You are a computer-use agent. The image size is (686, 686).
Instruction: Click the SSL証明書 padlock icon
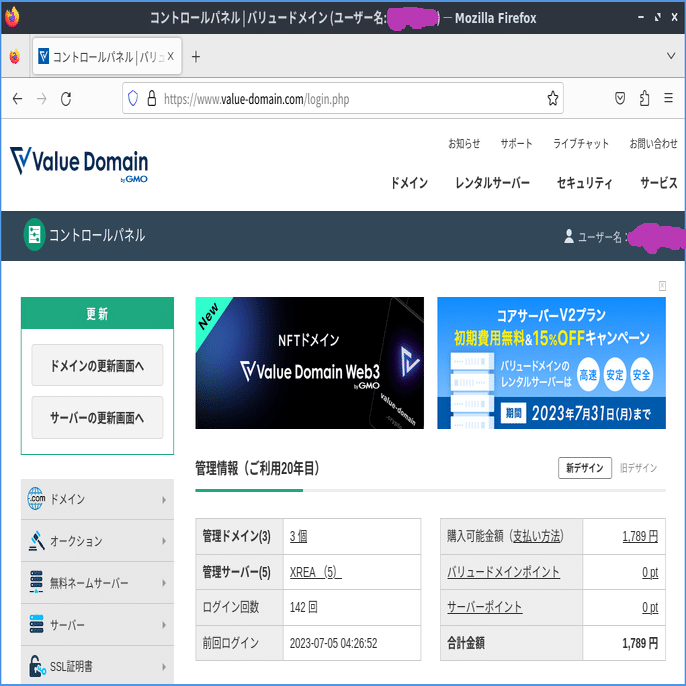click(x=37, y=666)
